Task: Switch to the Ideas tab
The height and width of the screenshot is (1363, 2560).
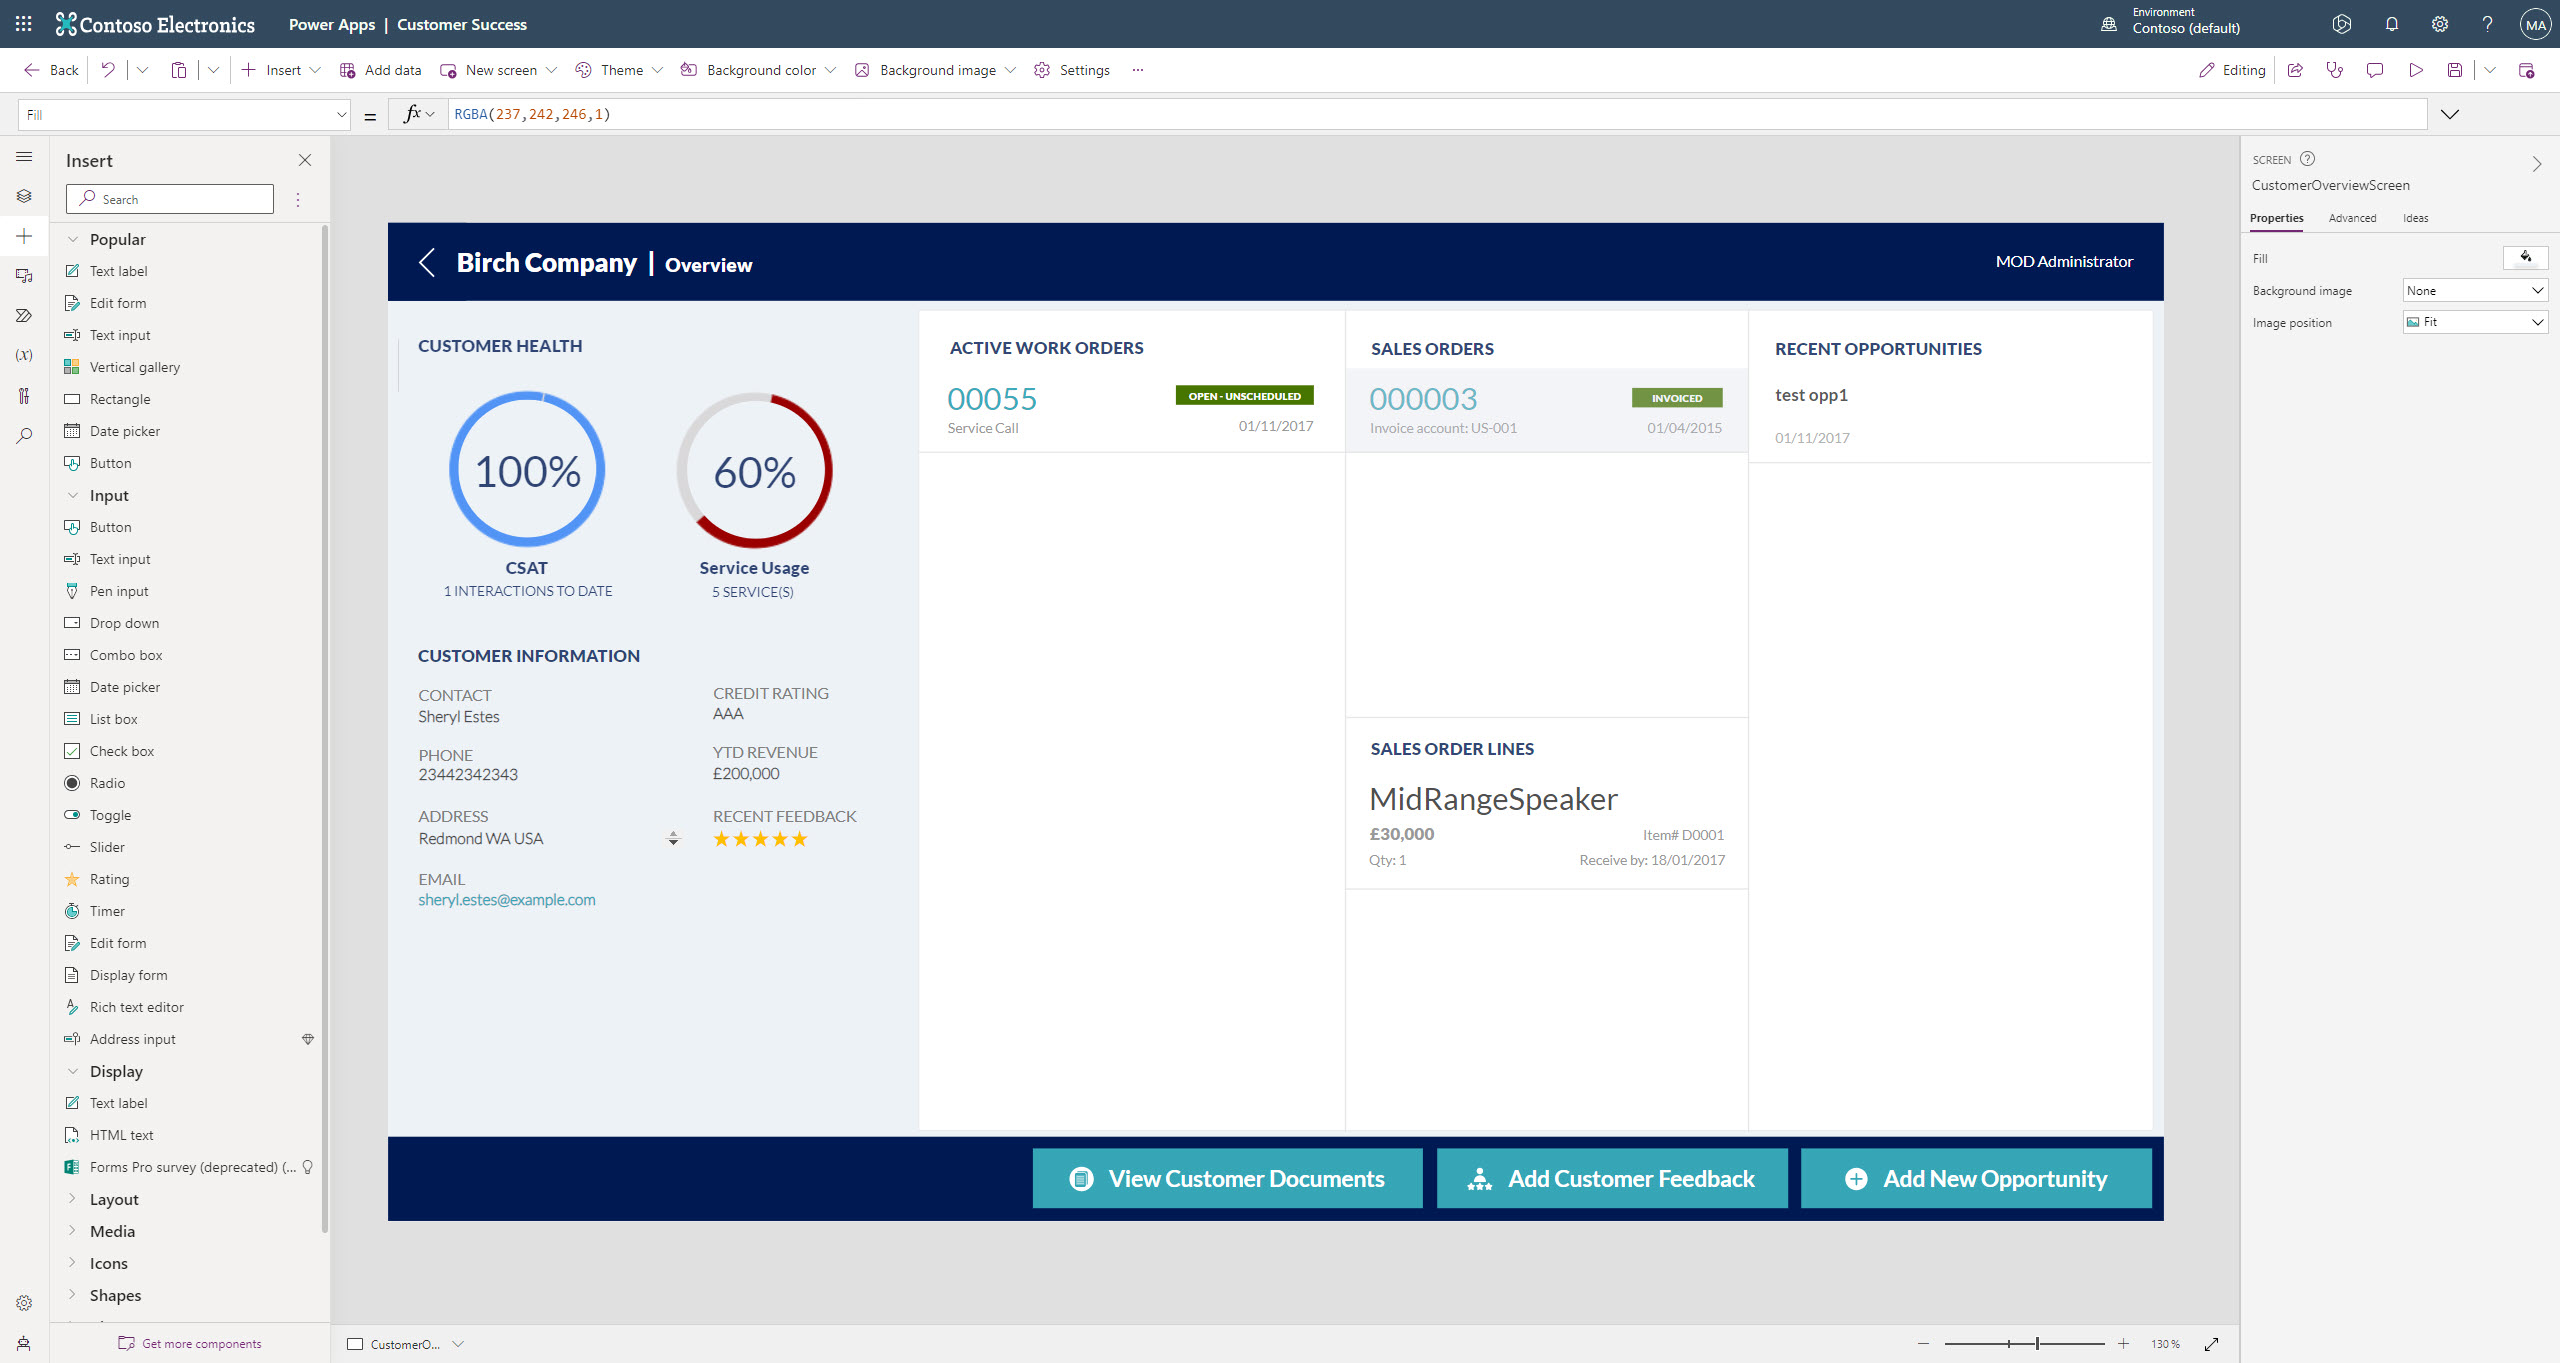Action: click(x=2415, y=218)
